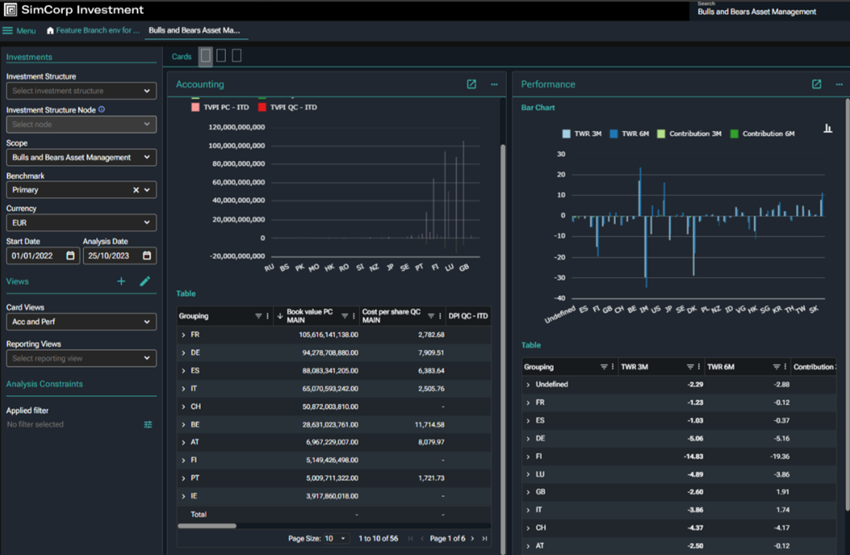Open the Reporting Views dropdown
Image resolution: width=850 pixels, height=555 pixels.
pyautogui.click(x=81, y=358)
